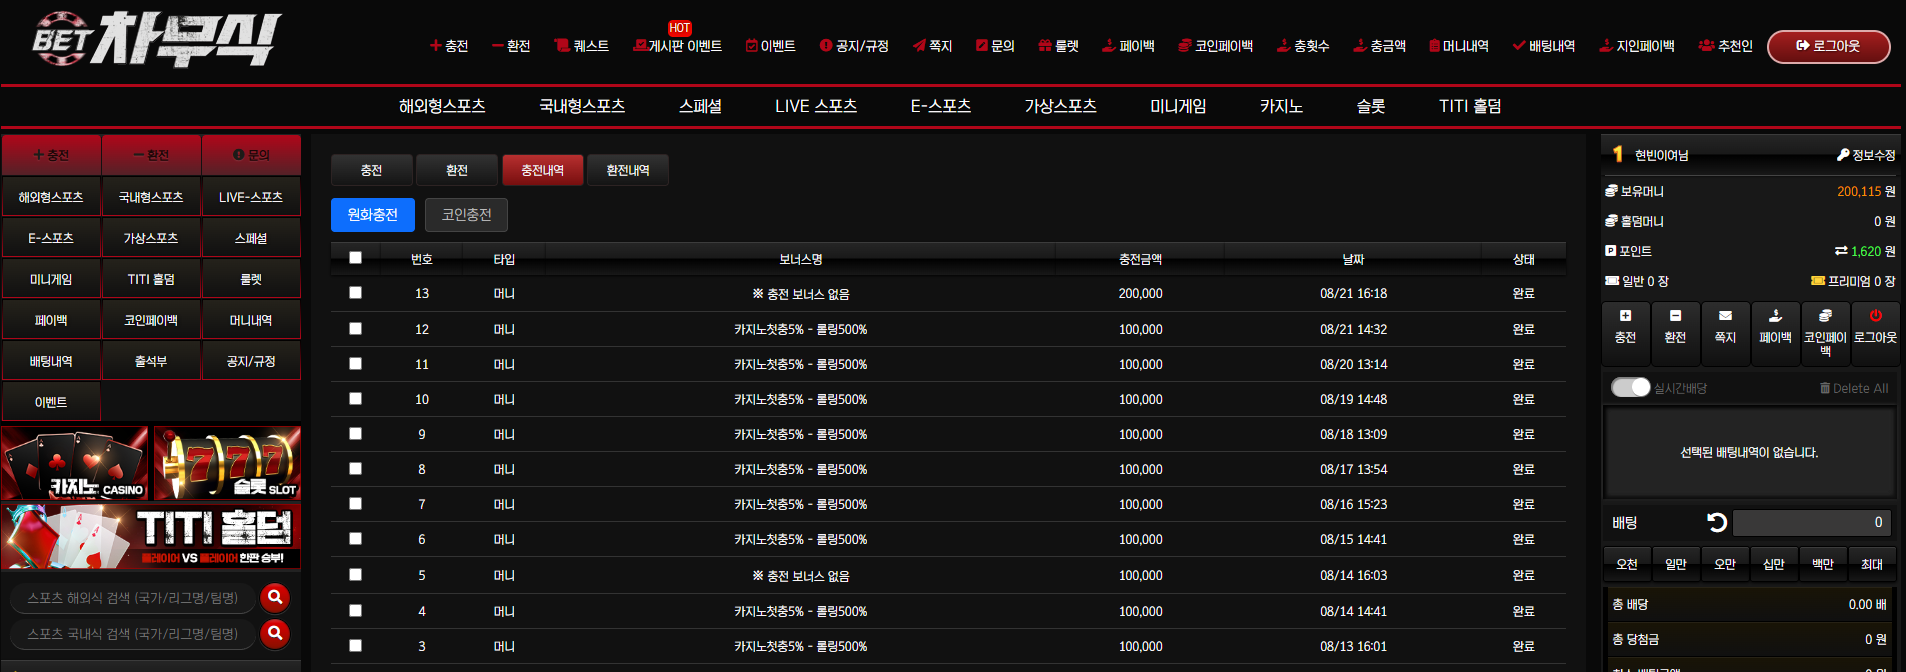Screen dimensions: 1906x672
Task: Click the point exchange arrows icon
Action: (x=1840, y=251)
